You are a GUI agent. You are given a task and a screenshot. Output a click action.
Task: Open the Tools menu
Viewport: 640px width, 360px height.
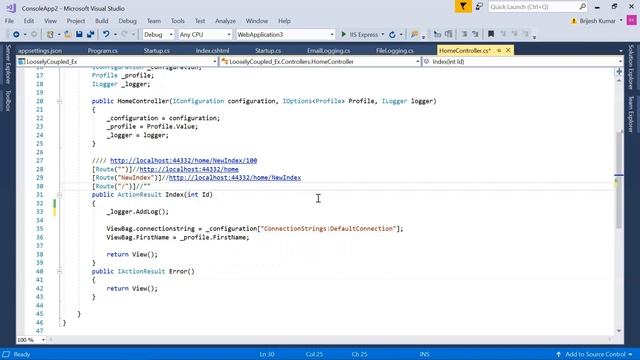[178, 21]
